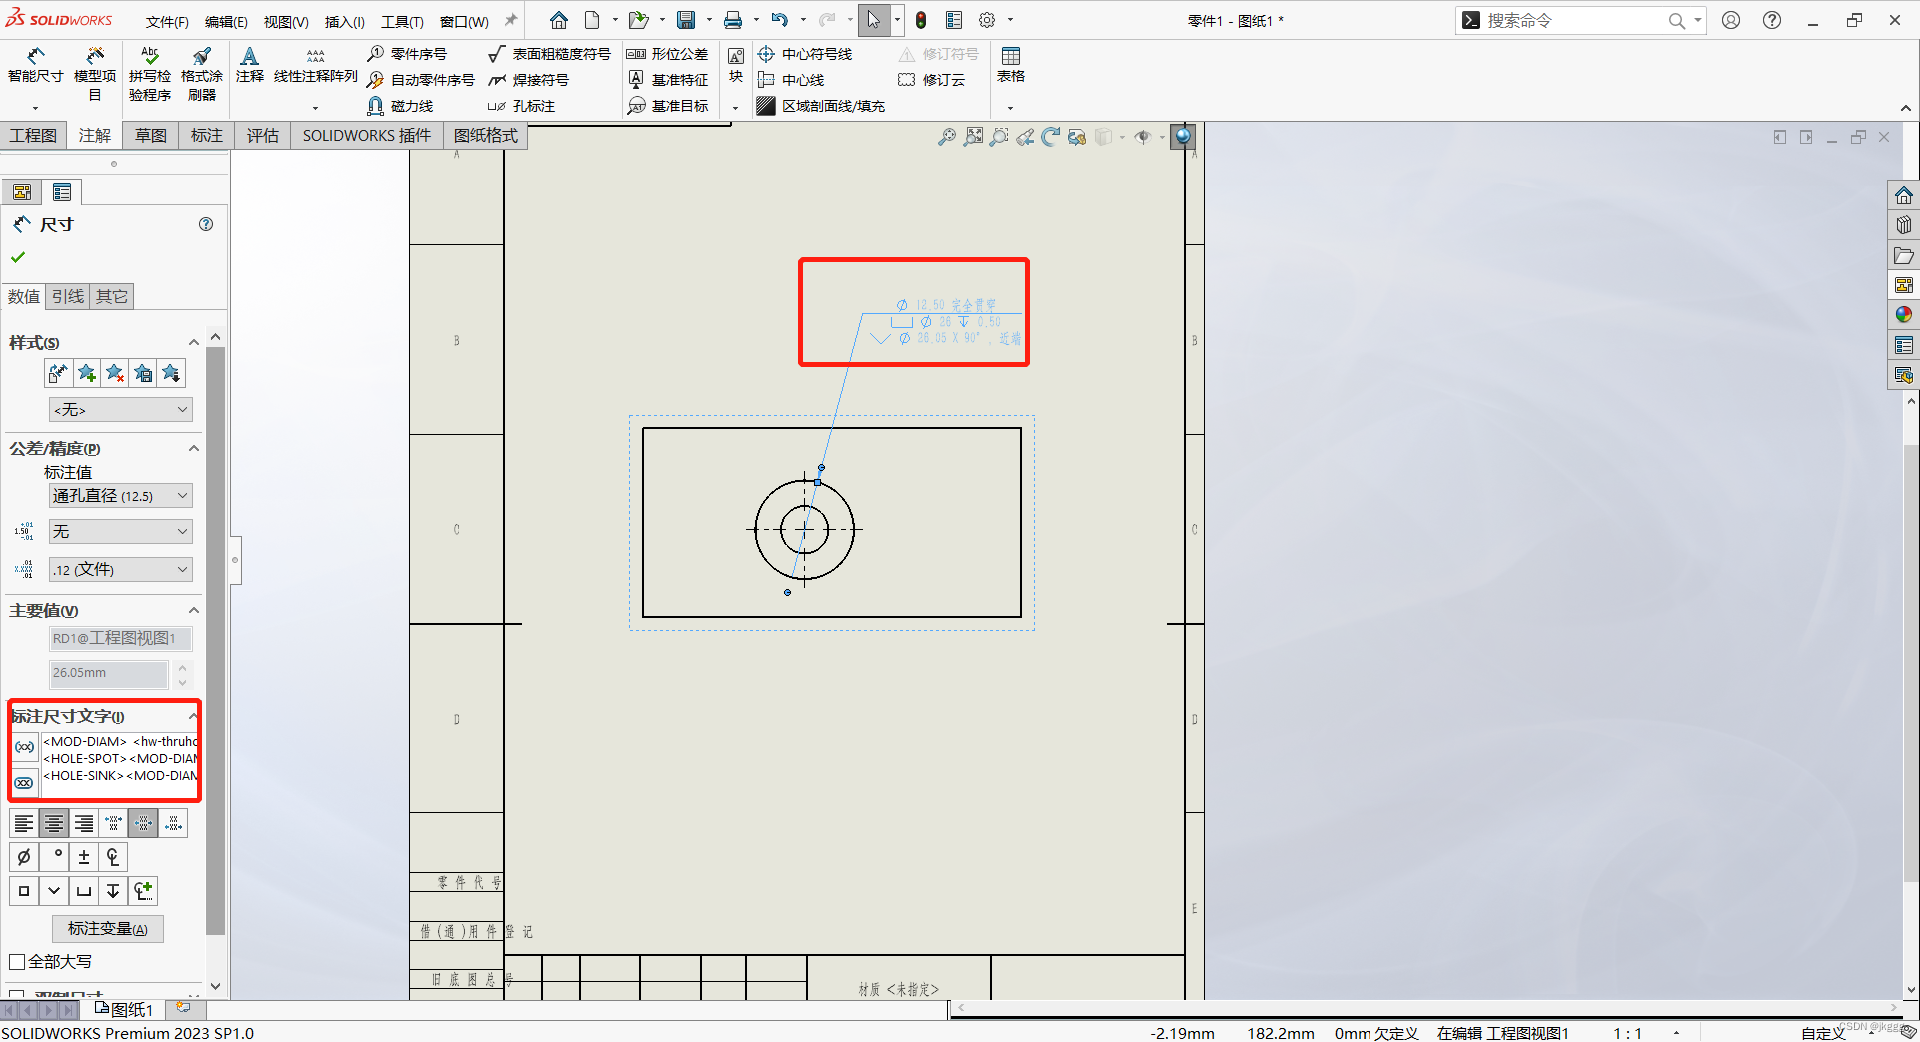Choose the Hole Callout tool
Viewport: 1920px width, 1042px height.
(522, 106)
